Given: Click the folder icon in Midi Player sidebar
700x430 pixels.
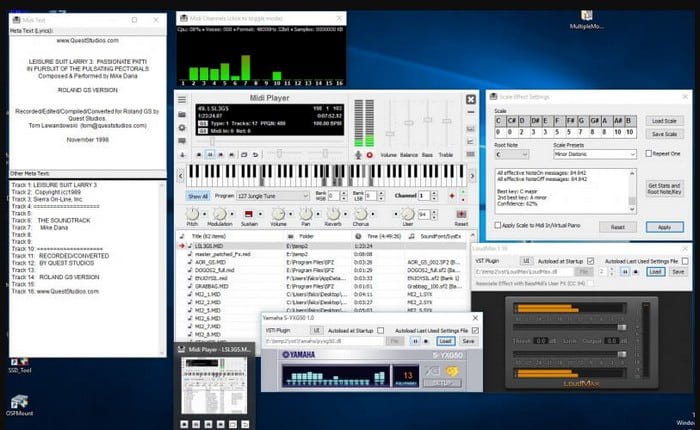Looking at the screenshot, I should (182, 114).
